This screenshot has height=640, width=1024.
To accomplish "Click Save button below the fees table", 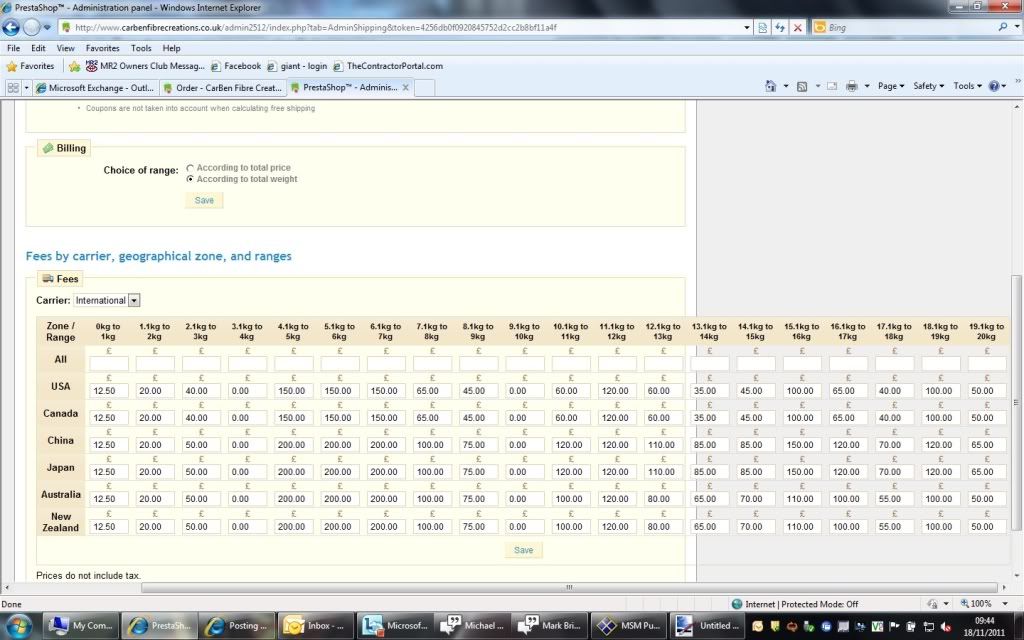I will [x=523, y=550].
